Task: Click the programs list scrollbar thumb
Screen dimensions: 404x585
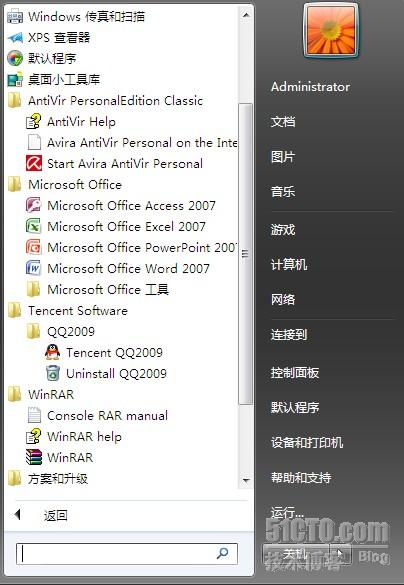Action: coord(245,254)
